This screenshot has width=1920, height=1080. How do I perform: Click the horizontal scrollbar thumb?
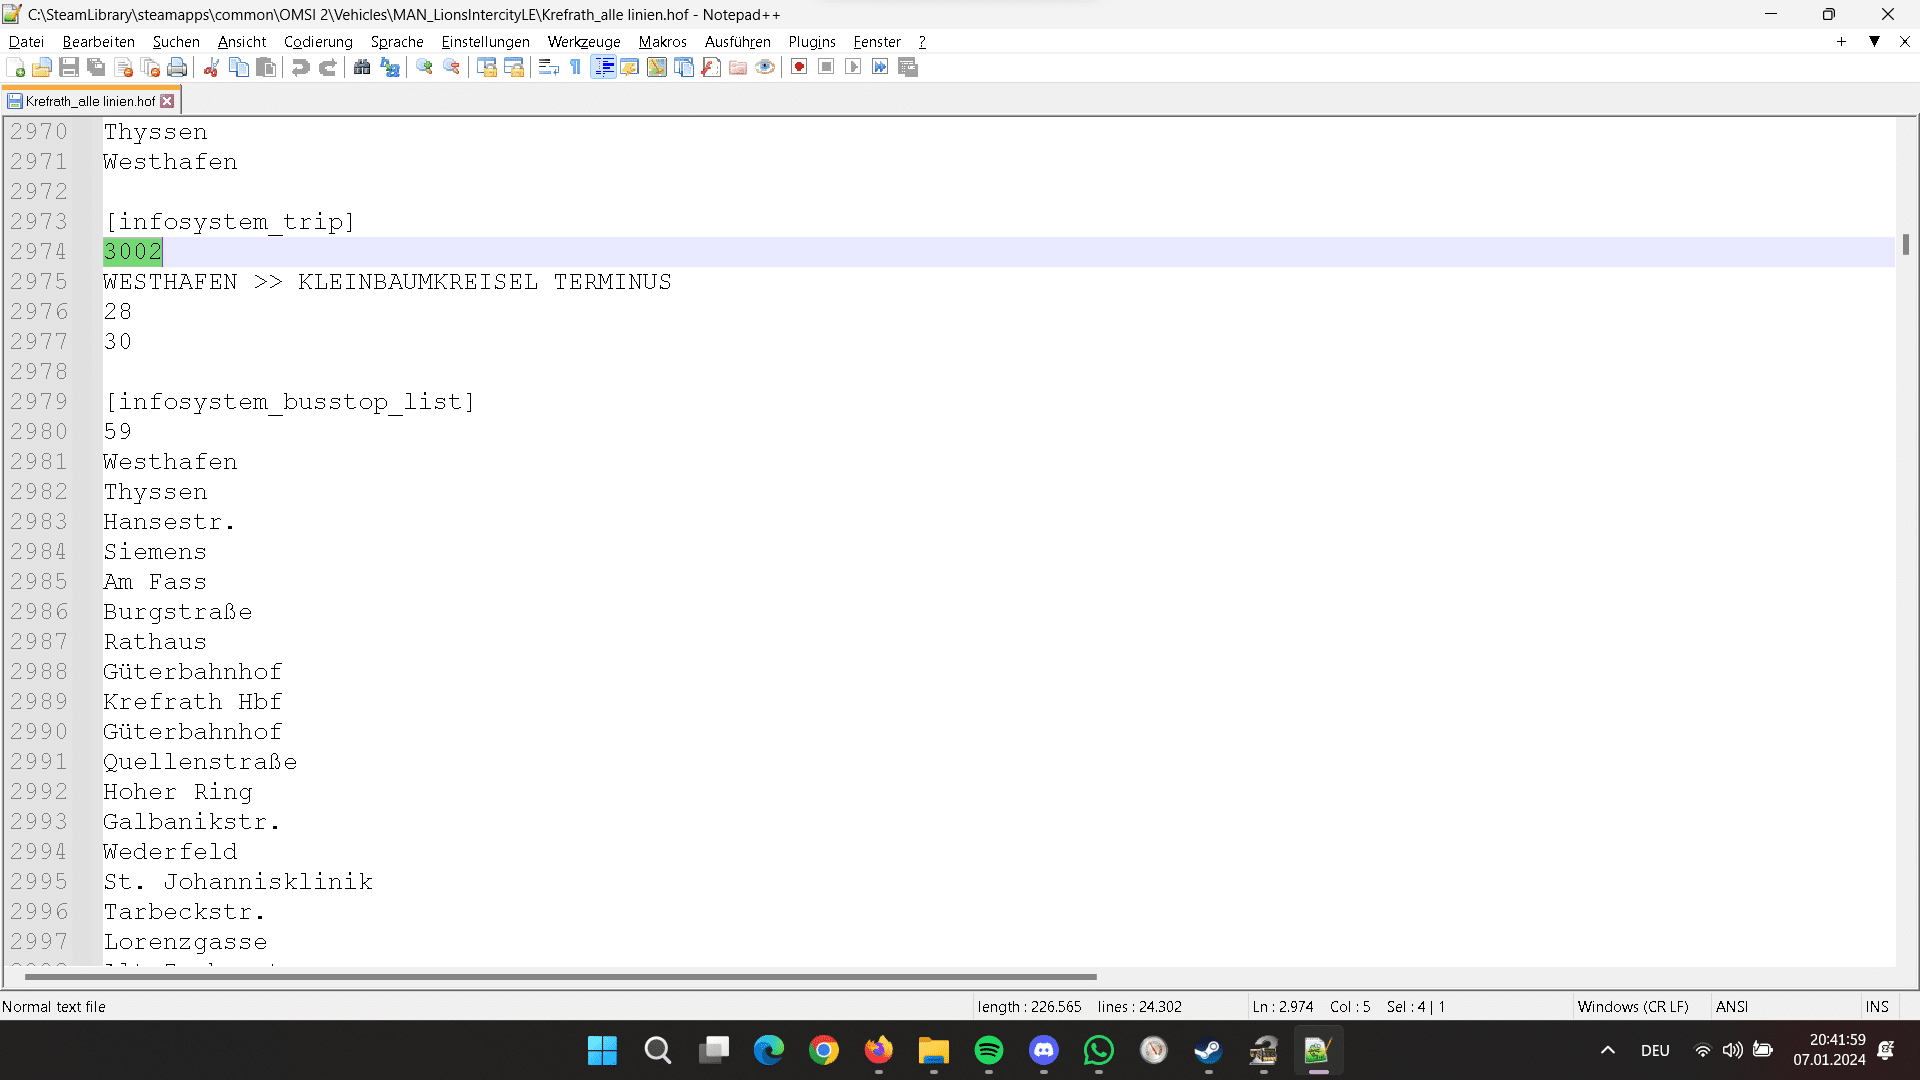560,976
